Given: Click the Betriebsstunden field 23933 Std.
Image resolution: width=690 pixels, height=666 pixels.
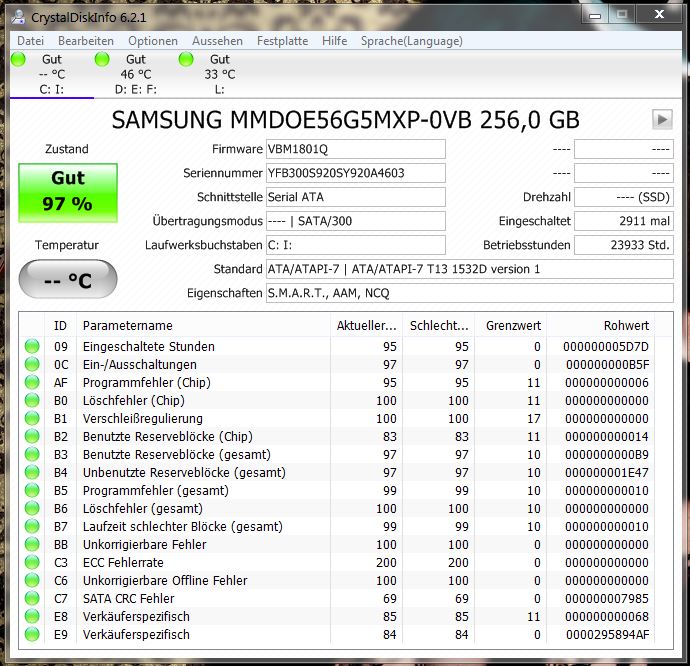Looking at the screenshot, I should [624, 245].
